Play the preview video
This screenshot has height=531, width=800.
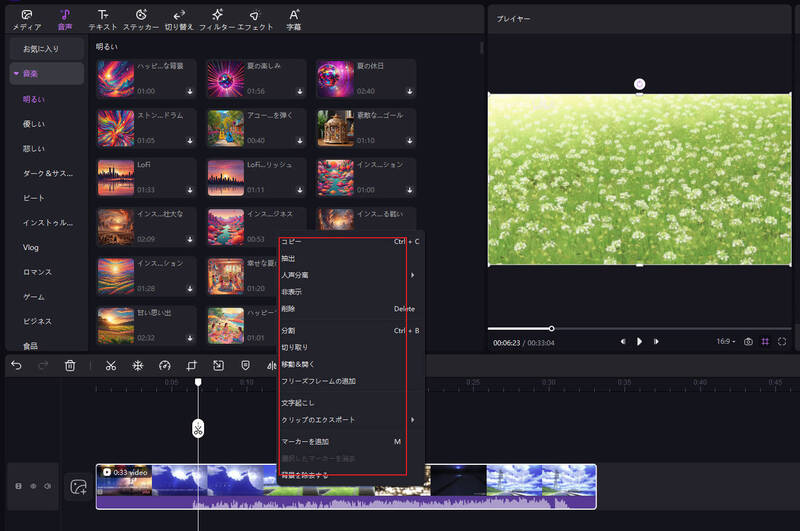pyautogui.click(x=639, y=341)
